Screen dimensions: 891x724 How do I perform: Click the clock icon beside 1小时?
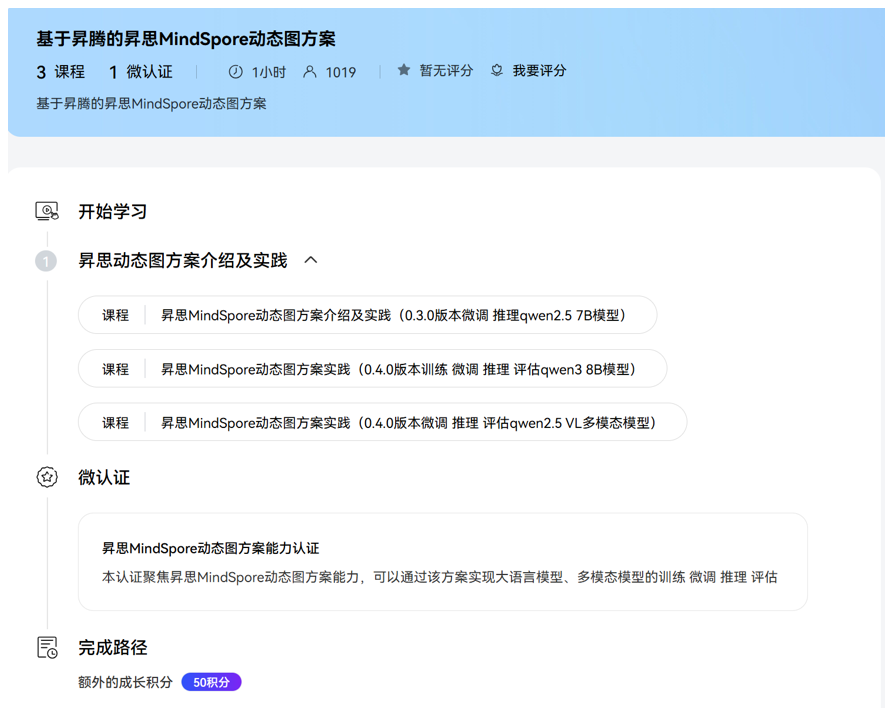click(x=235, y=72)
